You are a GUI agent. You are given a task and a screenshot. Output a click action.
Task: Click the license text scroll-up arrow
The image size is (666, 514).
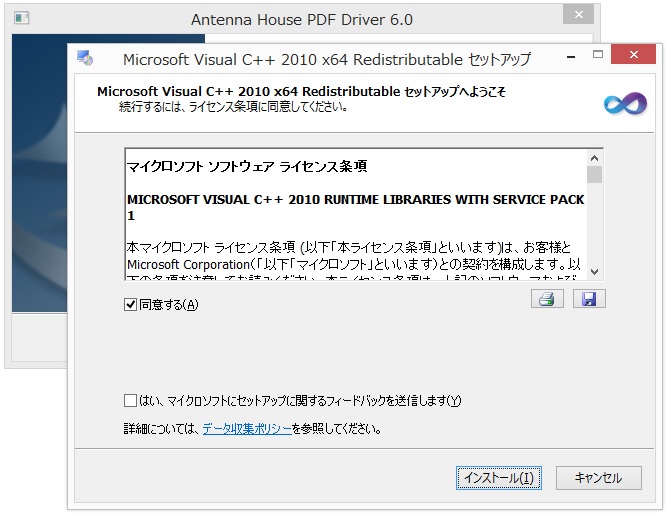[595, 158]
